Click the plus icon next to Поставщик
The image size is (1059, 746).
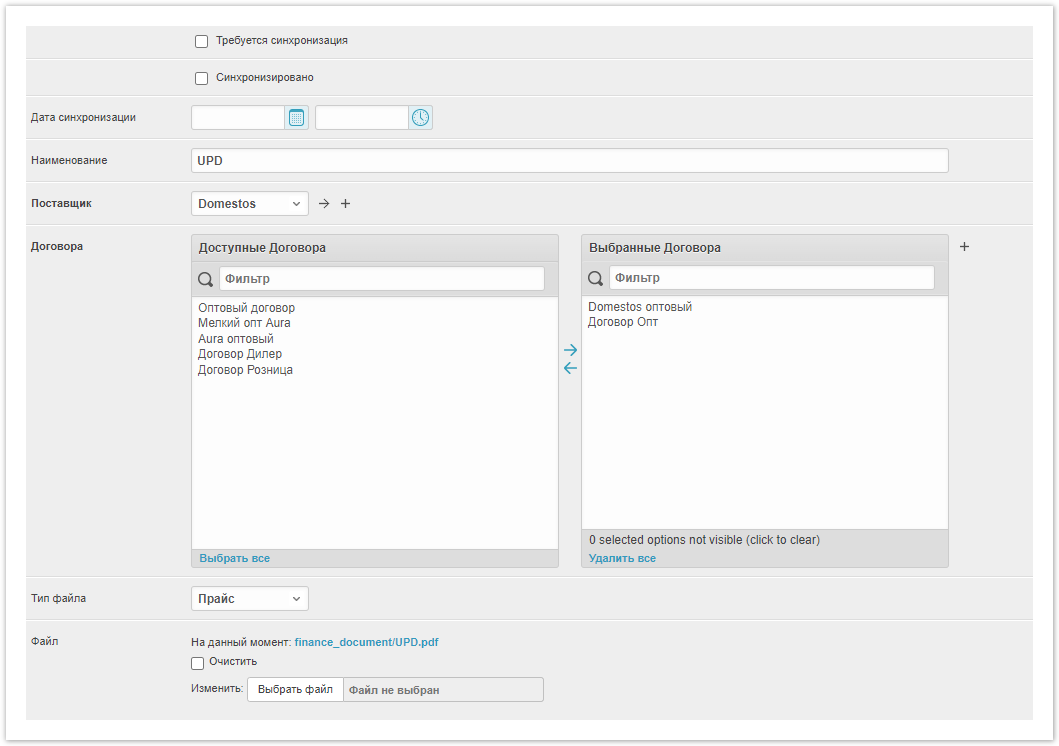[x=346, y=204]
